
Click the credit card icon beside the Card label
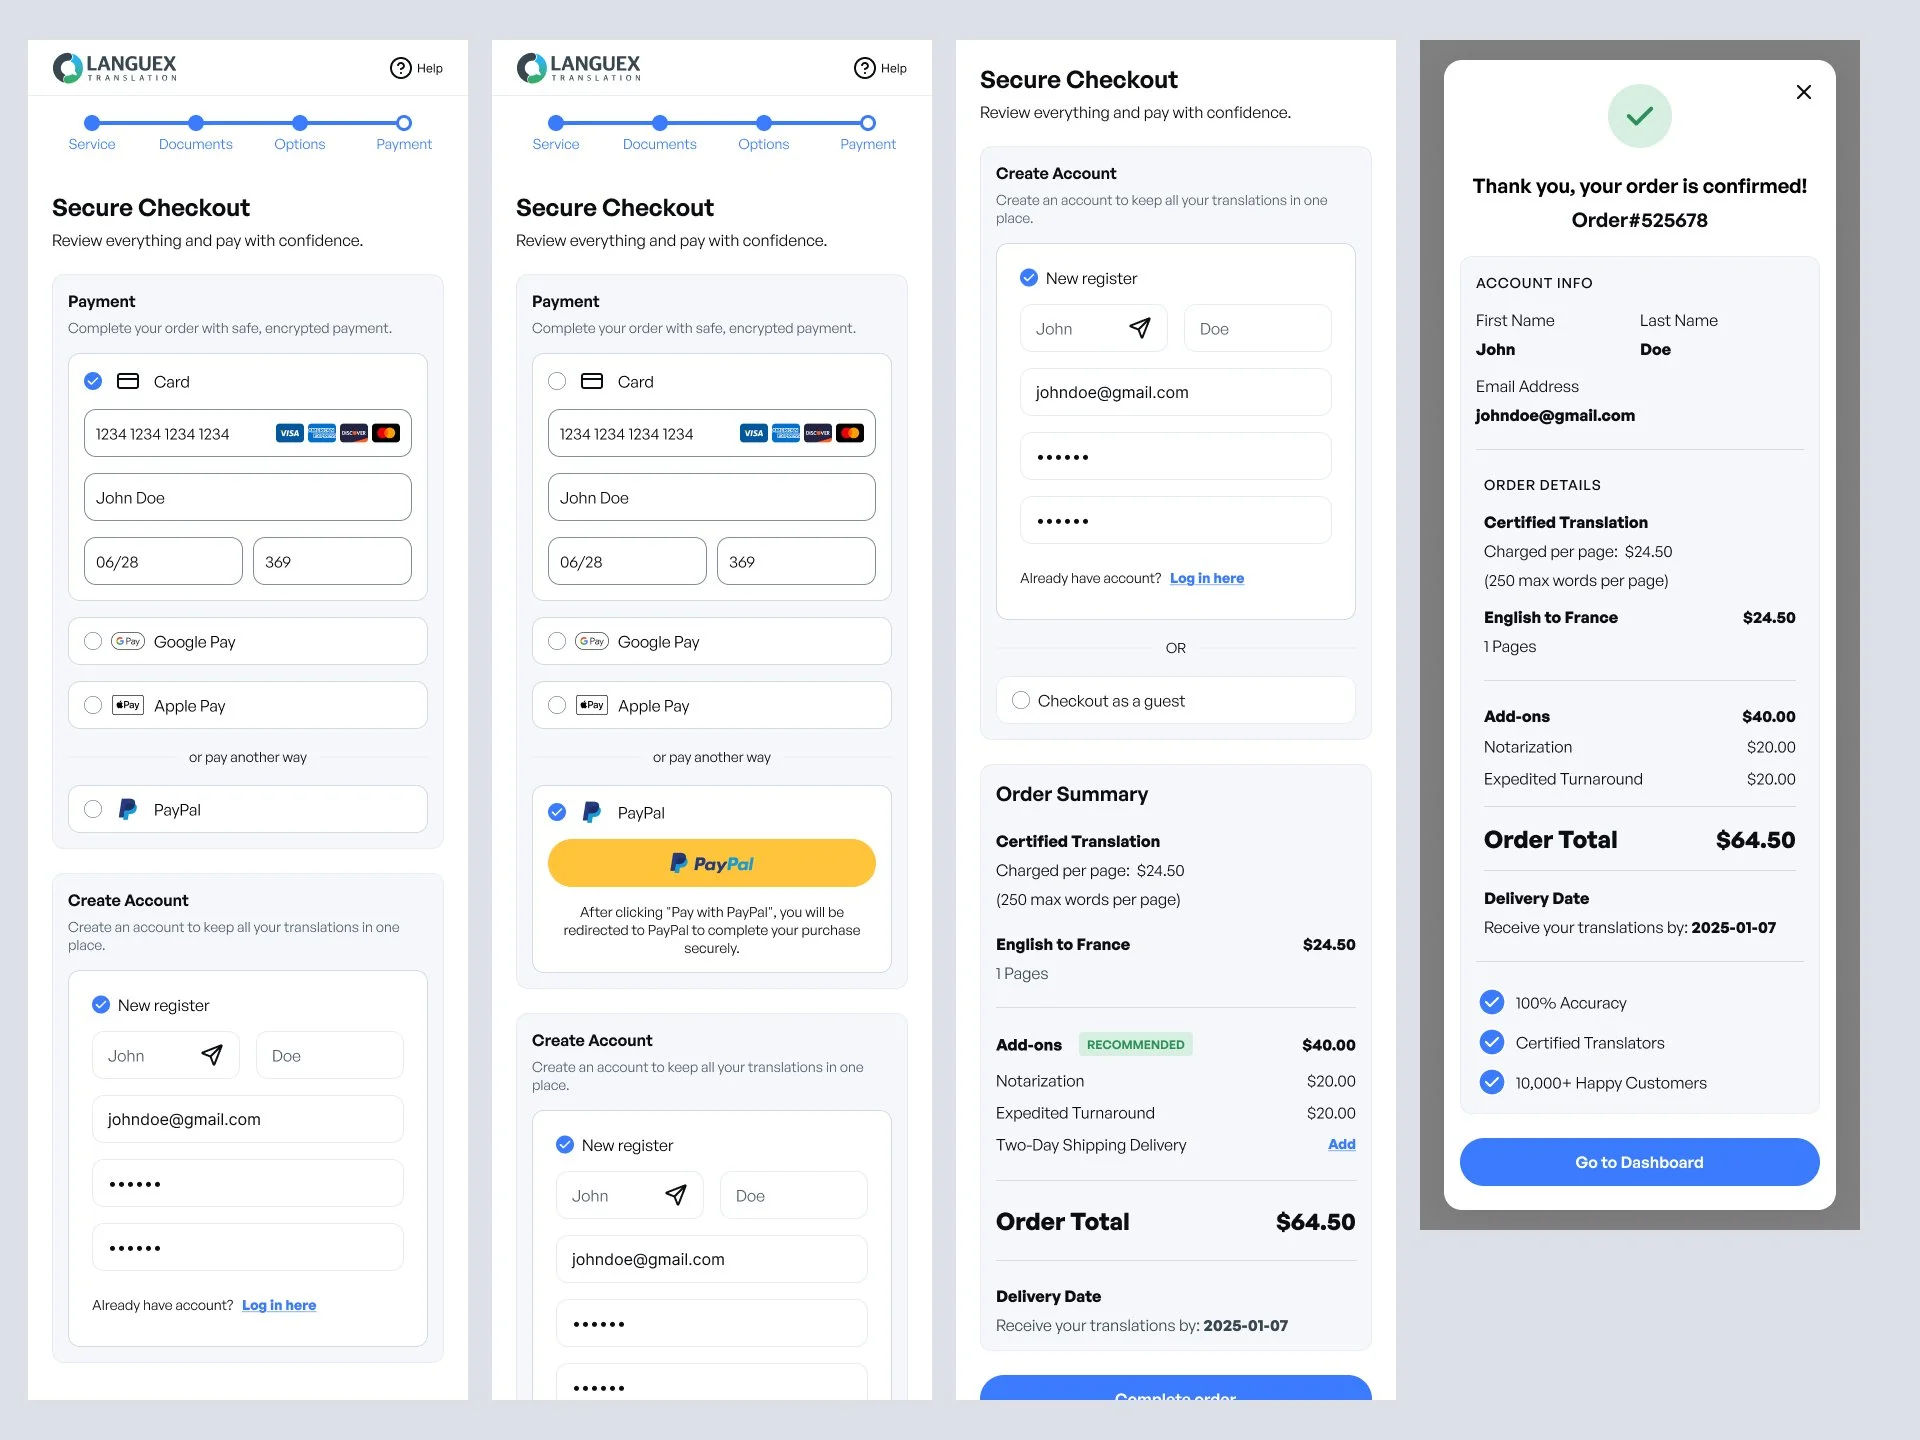[x=127, y=381]
